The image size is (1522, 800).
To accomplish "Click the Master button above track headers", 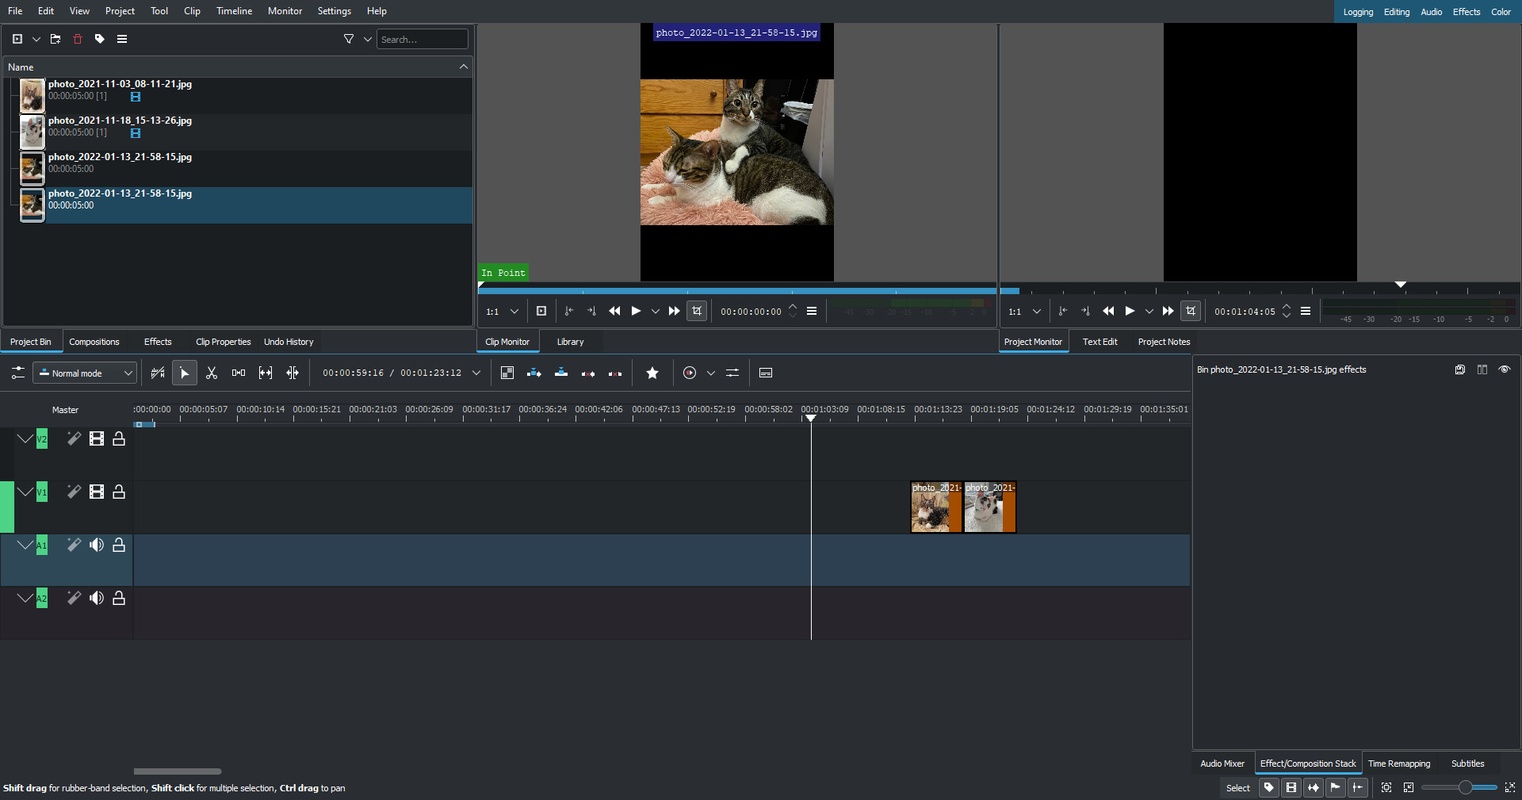I will point(65,410).
